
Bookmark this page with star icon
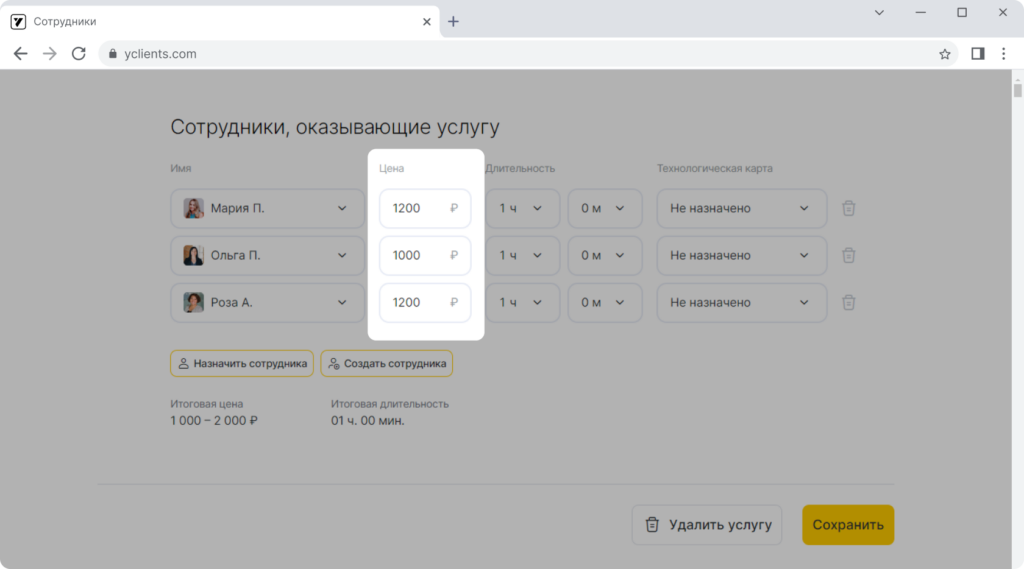click(944, 54)
